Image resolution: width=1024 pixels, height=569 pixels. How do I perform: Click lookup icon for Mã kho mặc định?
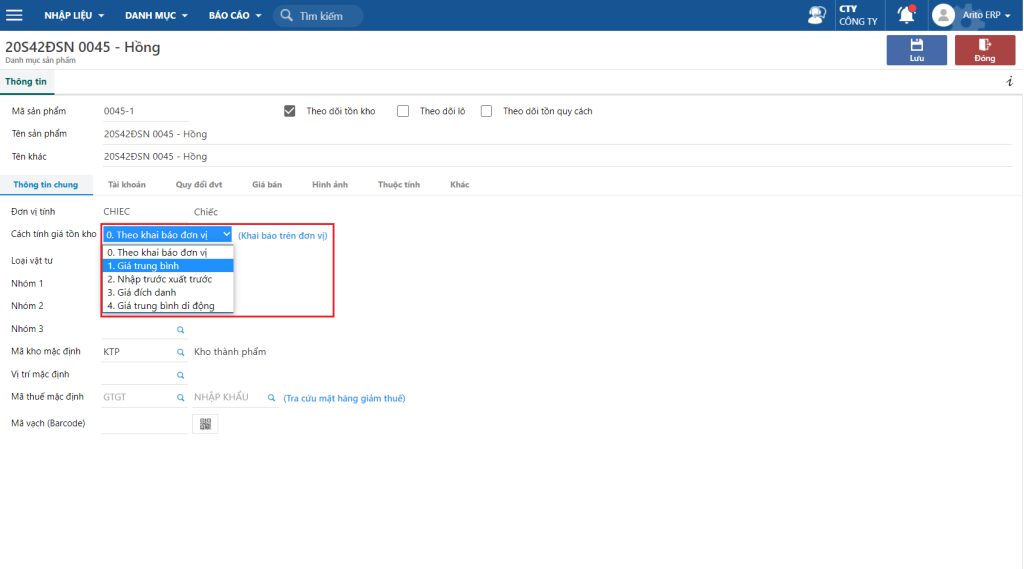click(180, 352)
